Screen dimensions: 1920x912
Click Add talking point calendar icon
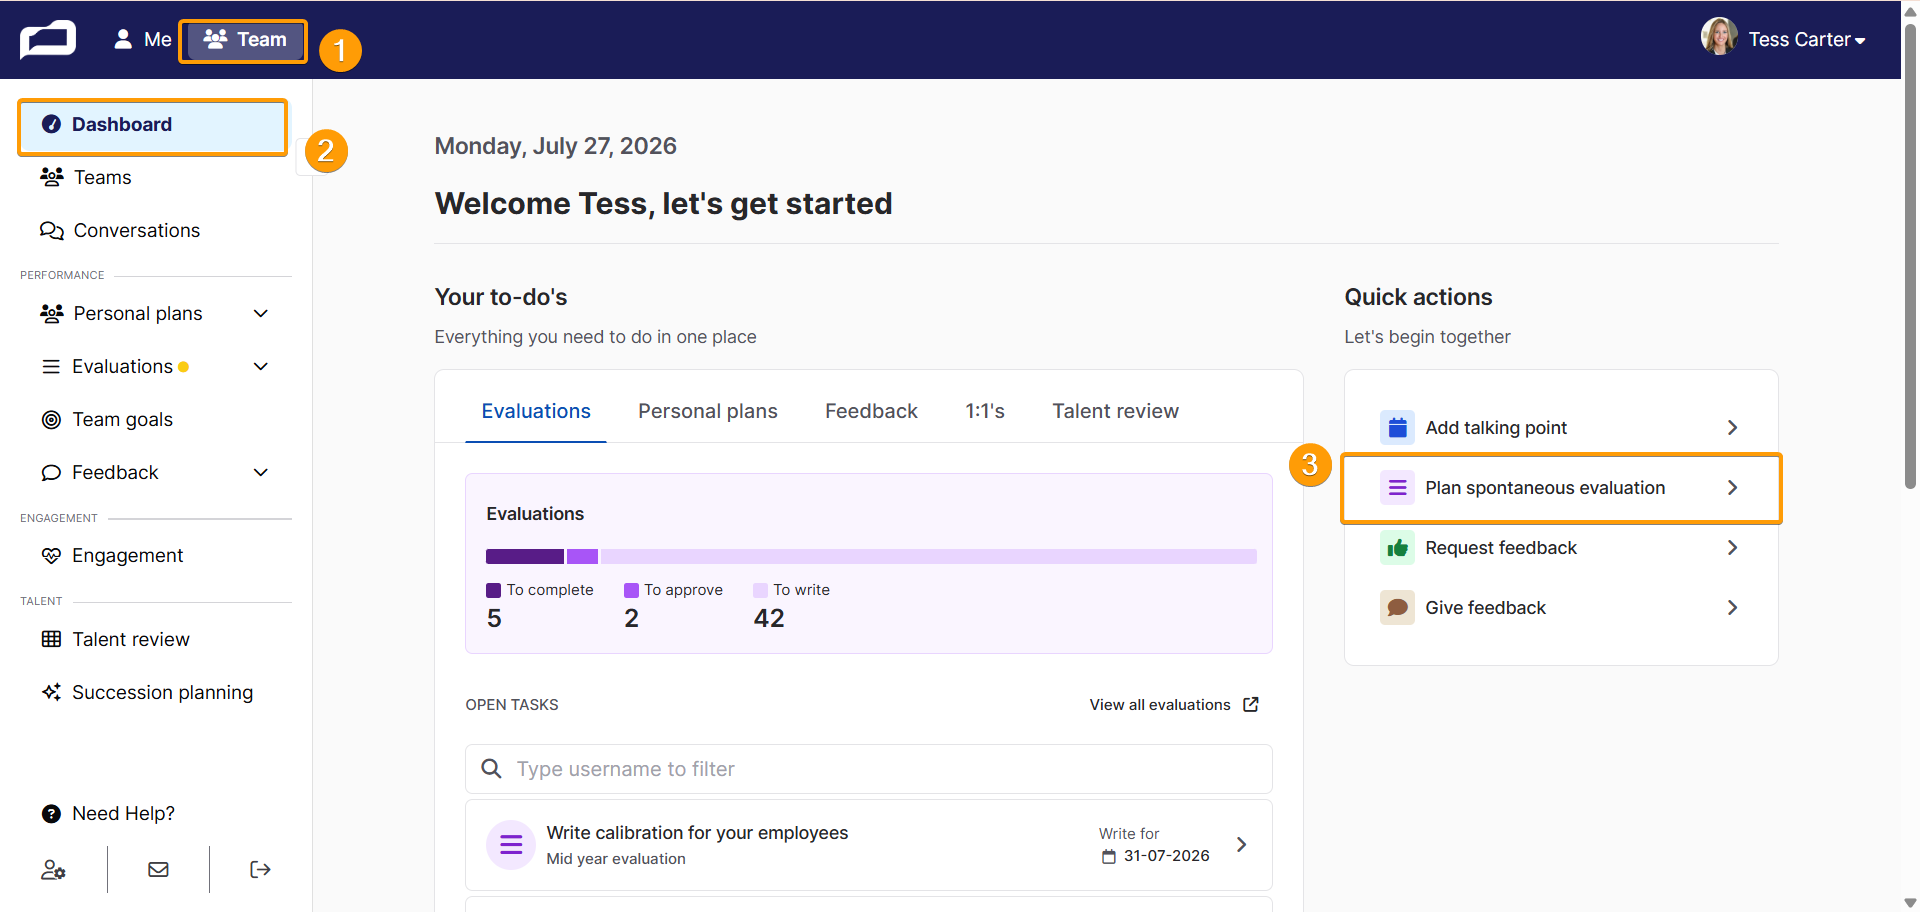1397,428
